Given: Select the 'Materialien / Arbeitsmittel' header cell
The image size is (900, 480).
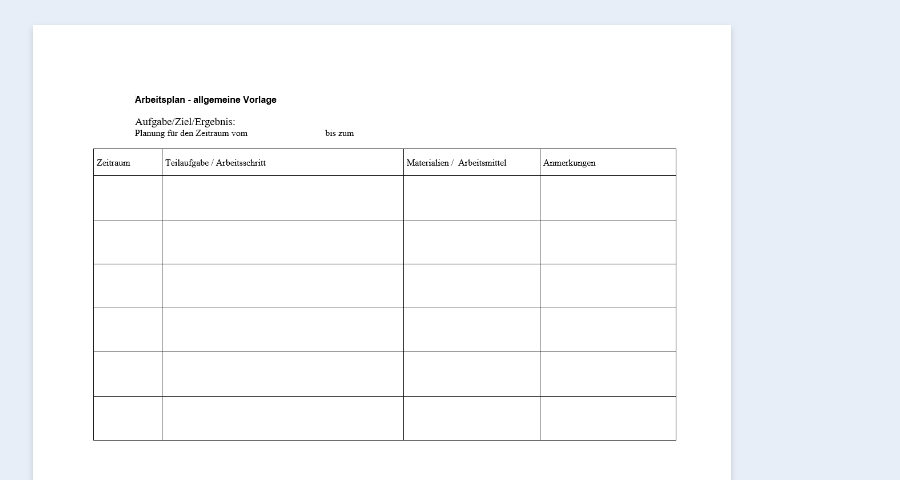Looking at the screenshot, I should 472,162.
